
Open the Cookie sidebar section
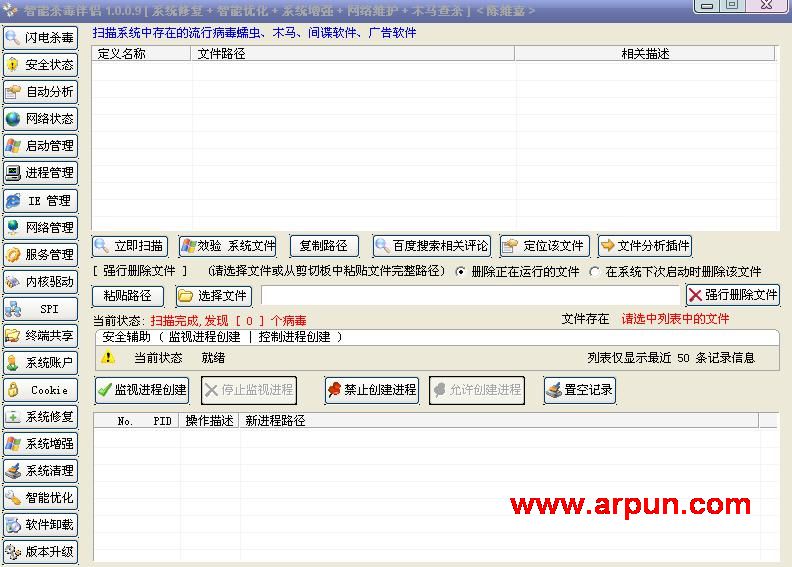coord(40,390)
